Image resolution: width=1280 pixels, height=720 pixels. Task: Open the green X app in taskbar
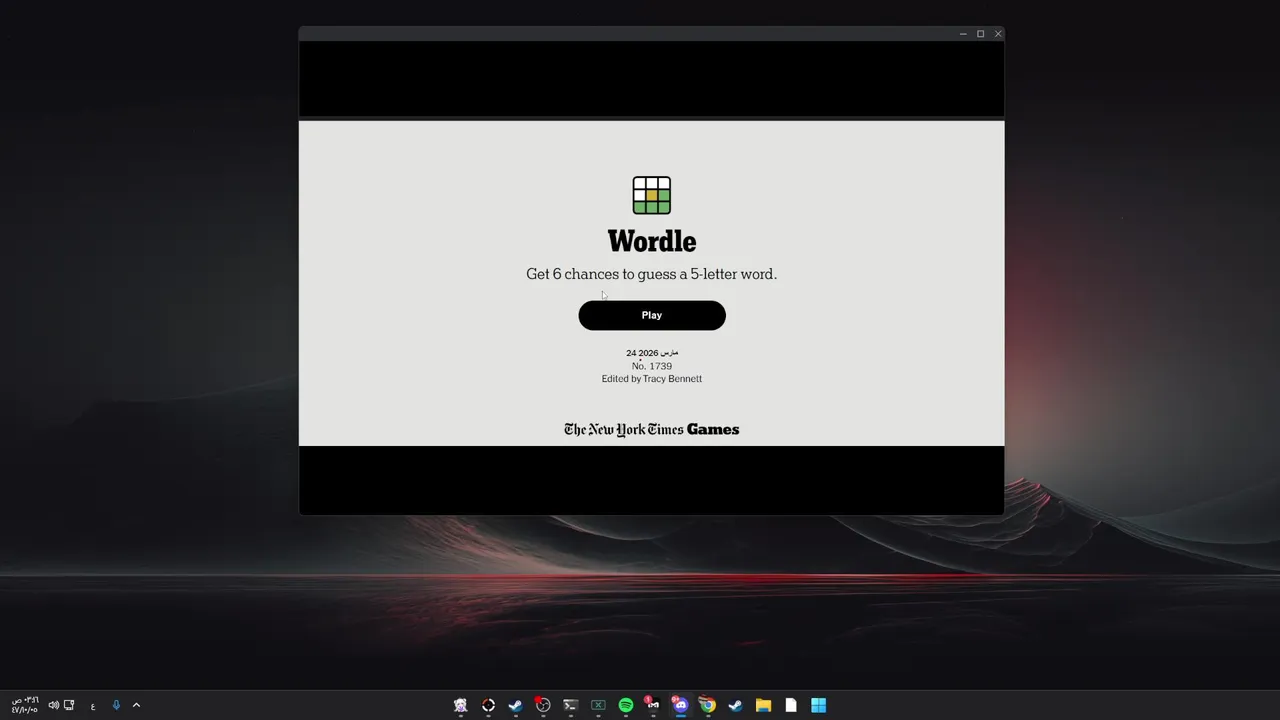click(598, 705)
